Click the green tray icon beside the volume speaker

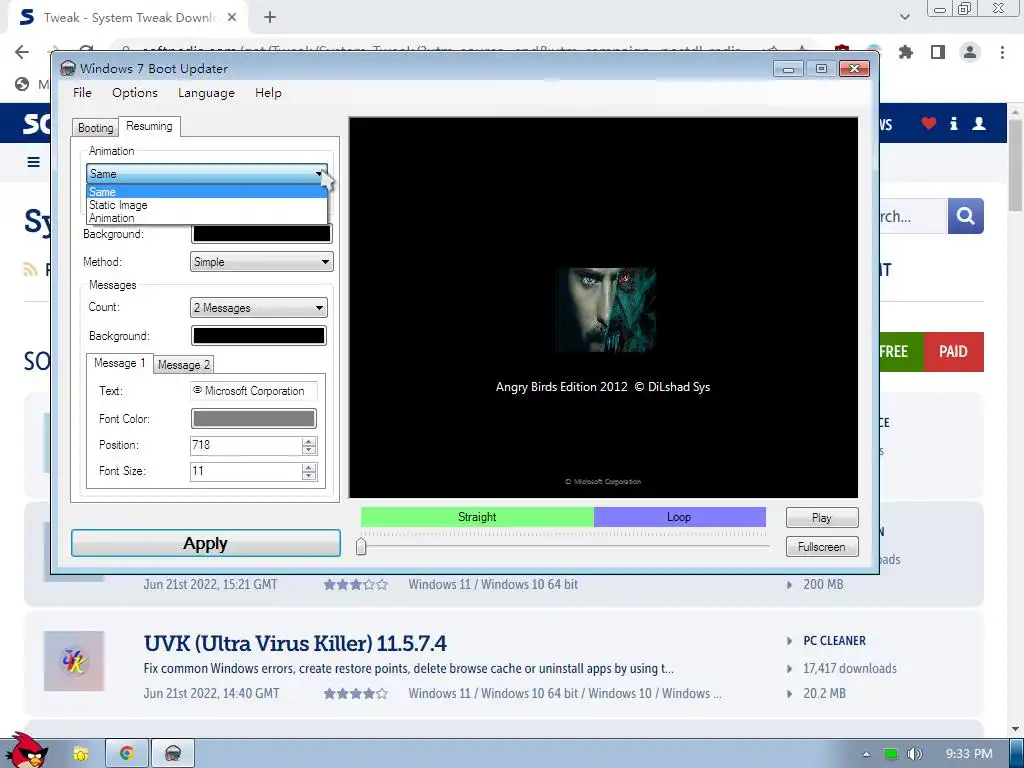coord(890,754)
